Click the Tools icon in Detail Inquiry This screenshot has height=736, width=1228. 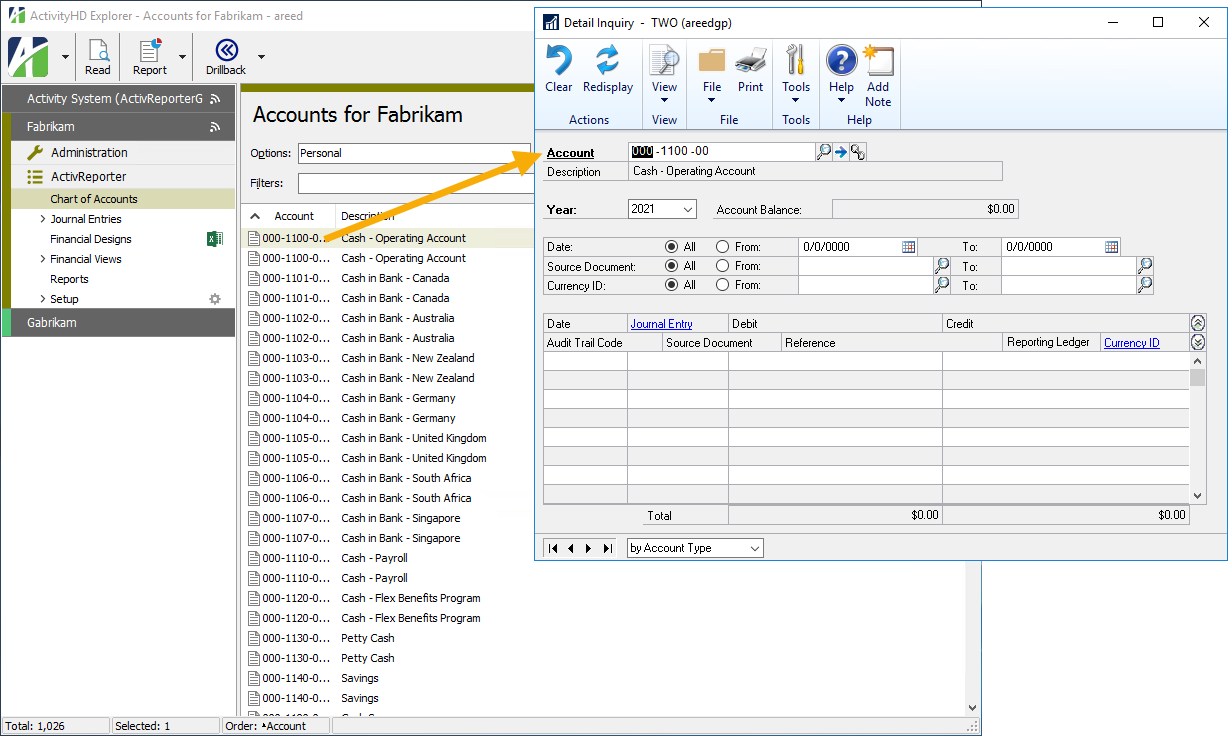point(796,60)
